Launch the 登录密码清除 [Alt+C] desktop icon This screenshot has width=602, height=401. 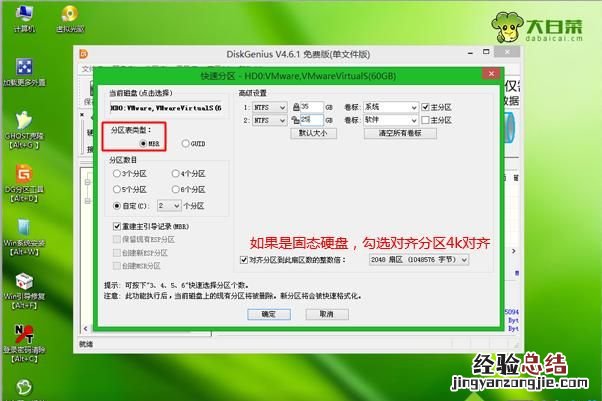(24, 344)
